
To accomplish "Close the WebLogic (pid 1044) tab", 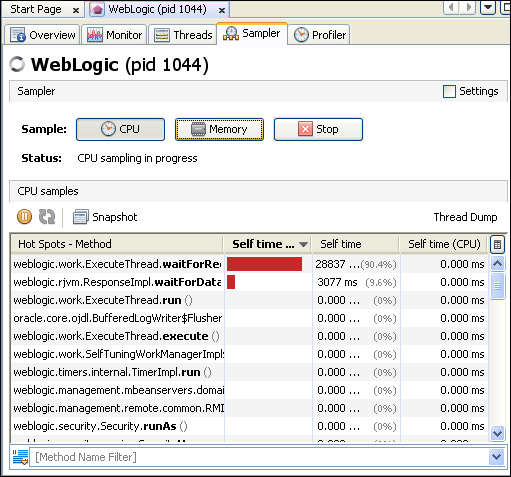I will click(x=222, y=10).
